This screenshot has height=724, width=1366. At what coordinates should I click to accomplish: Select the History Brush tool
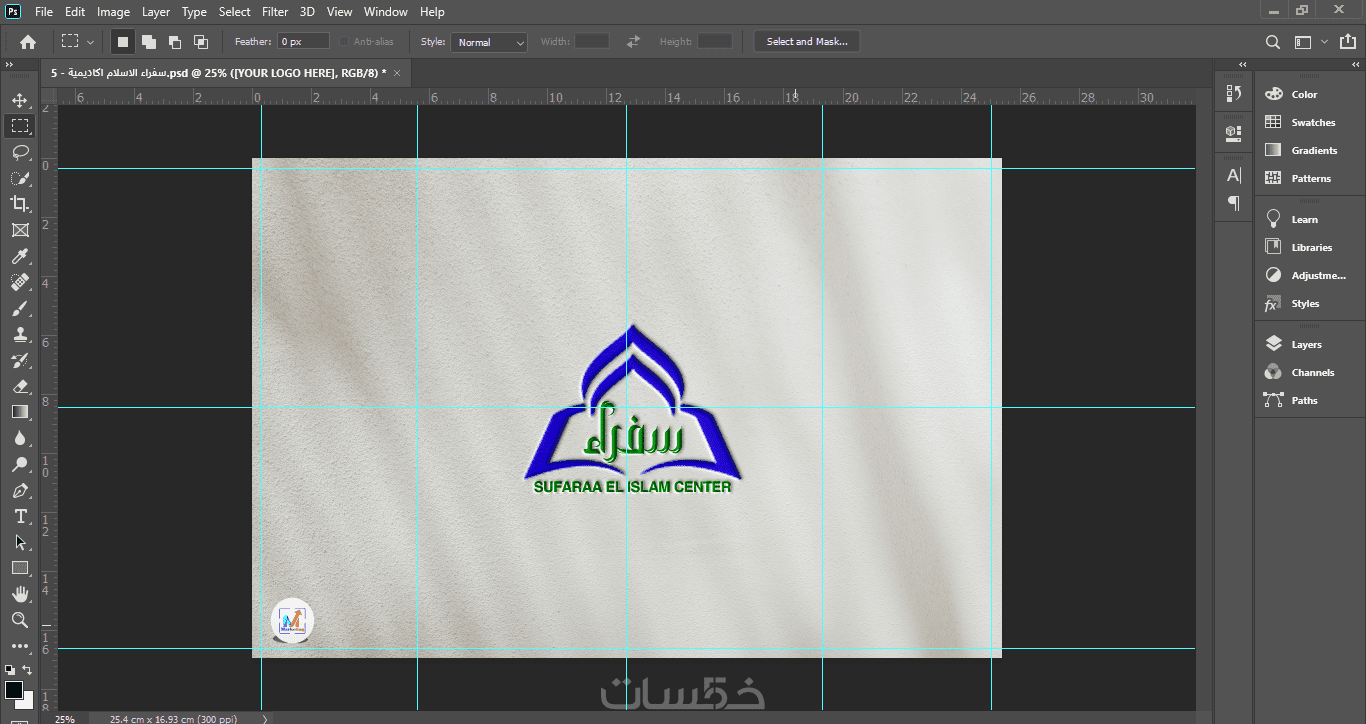point(20,361)
